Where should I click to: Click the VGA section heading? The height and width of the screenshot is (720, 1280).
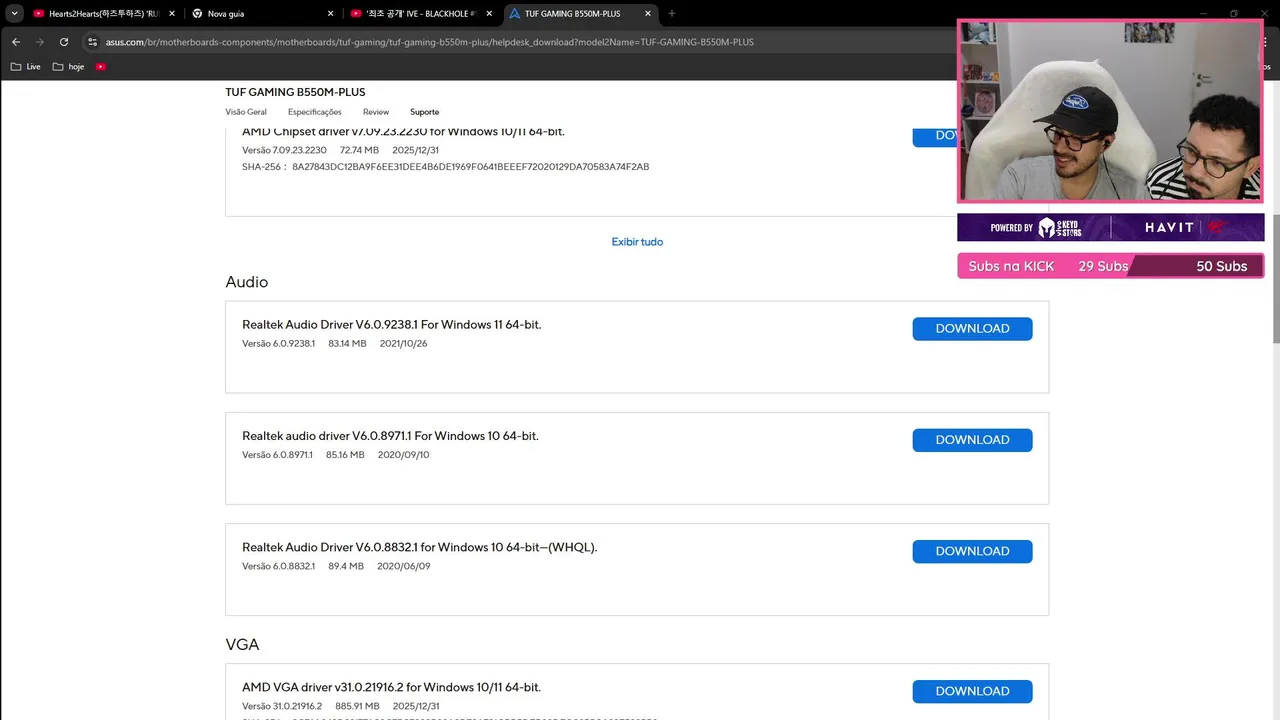click(x=242, y=645)
